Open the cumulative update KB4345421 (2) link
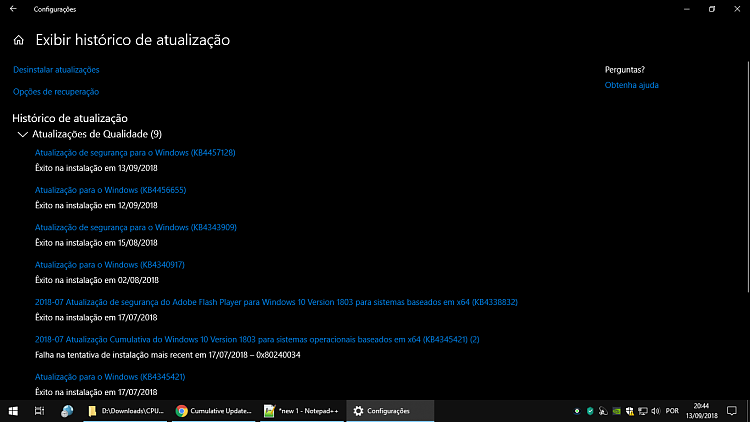 [257, 339]
